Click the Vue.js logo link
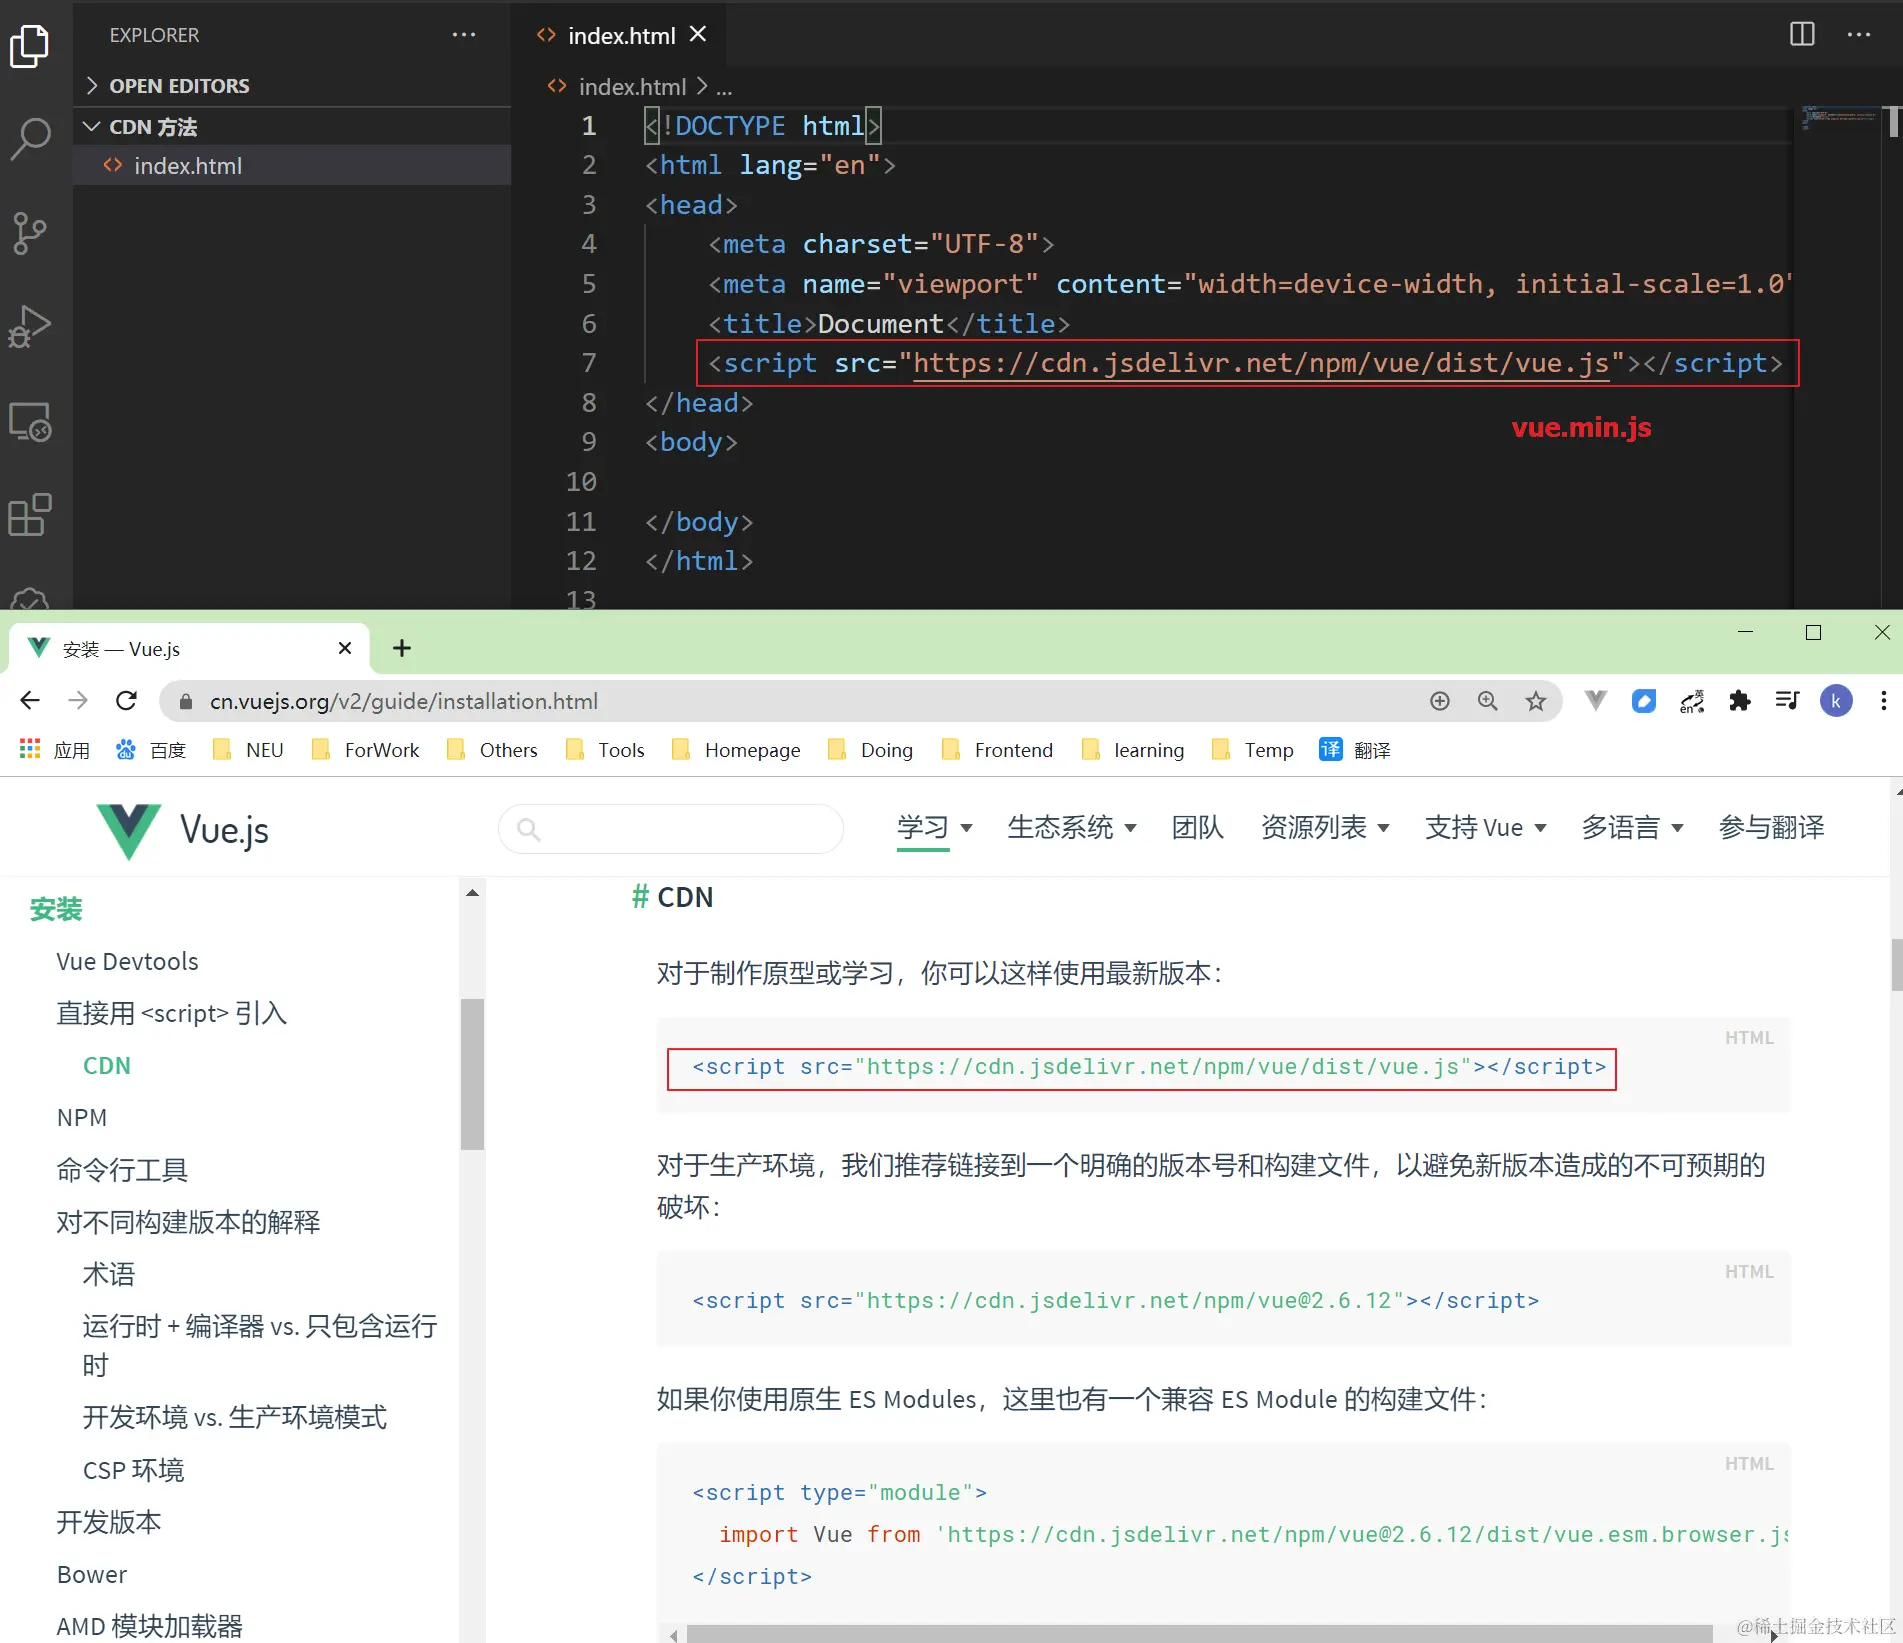The width and height of the screenshot is (1903, 1643). pos(182,830)
